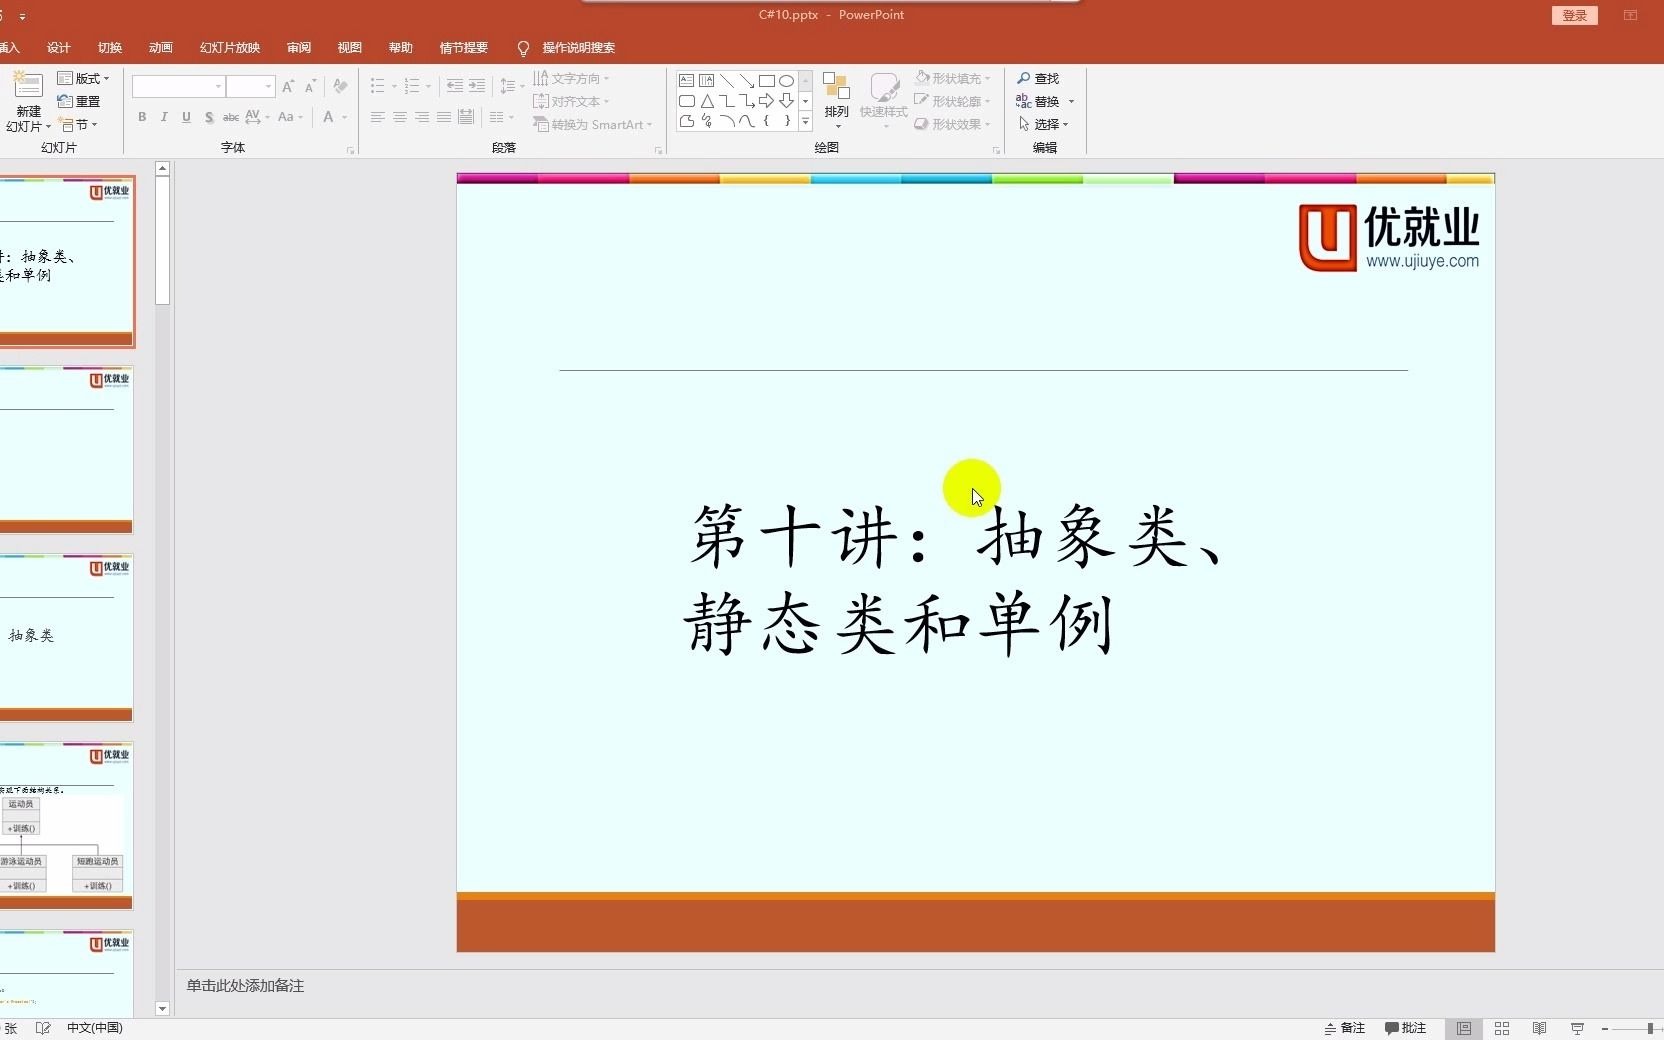This screenshot has width=1664, height=1040.
Task: Toggle Italic formatting
Action: (164, 117)
